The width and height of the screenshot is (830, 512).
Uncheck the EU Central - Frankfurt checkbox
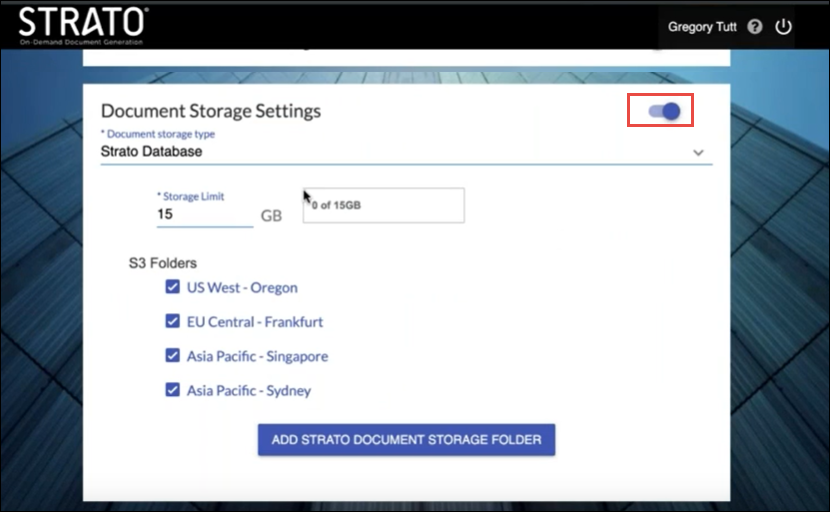pos(173,322)
